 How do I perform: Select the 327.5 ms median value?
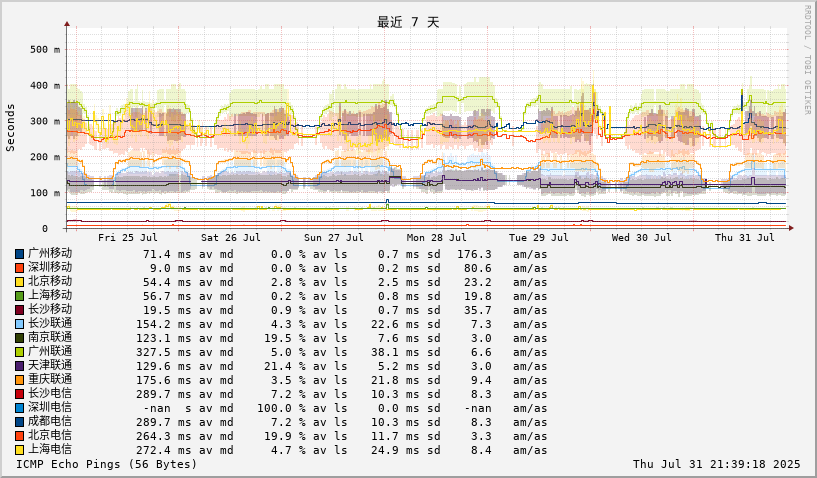click(x=164, y=352)
